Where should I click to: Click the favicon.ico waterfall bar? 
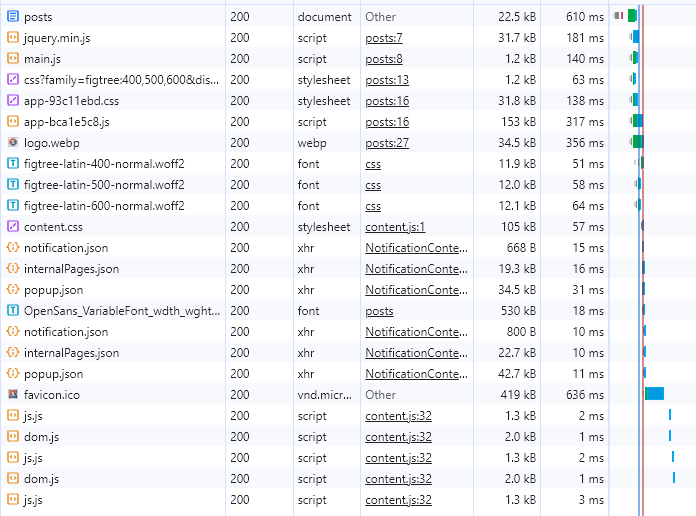[654, 393]
